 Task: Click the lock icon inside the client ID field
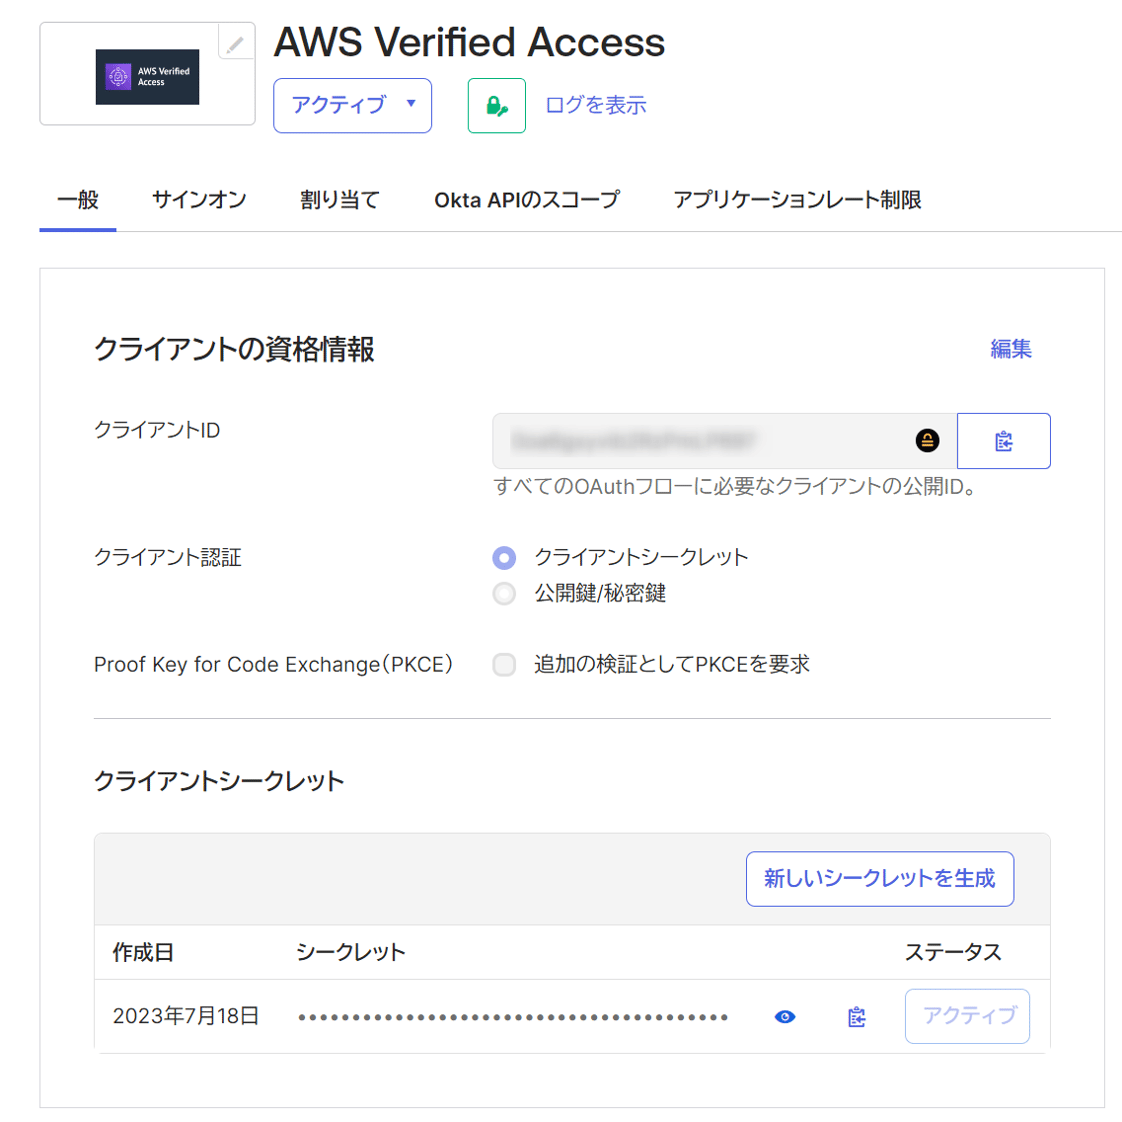point(929,440)
